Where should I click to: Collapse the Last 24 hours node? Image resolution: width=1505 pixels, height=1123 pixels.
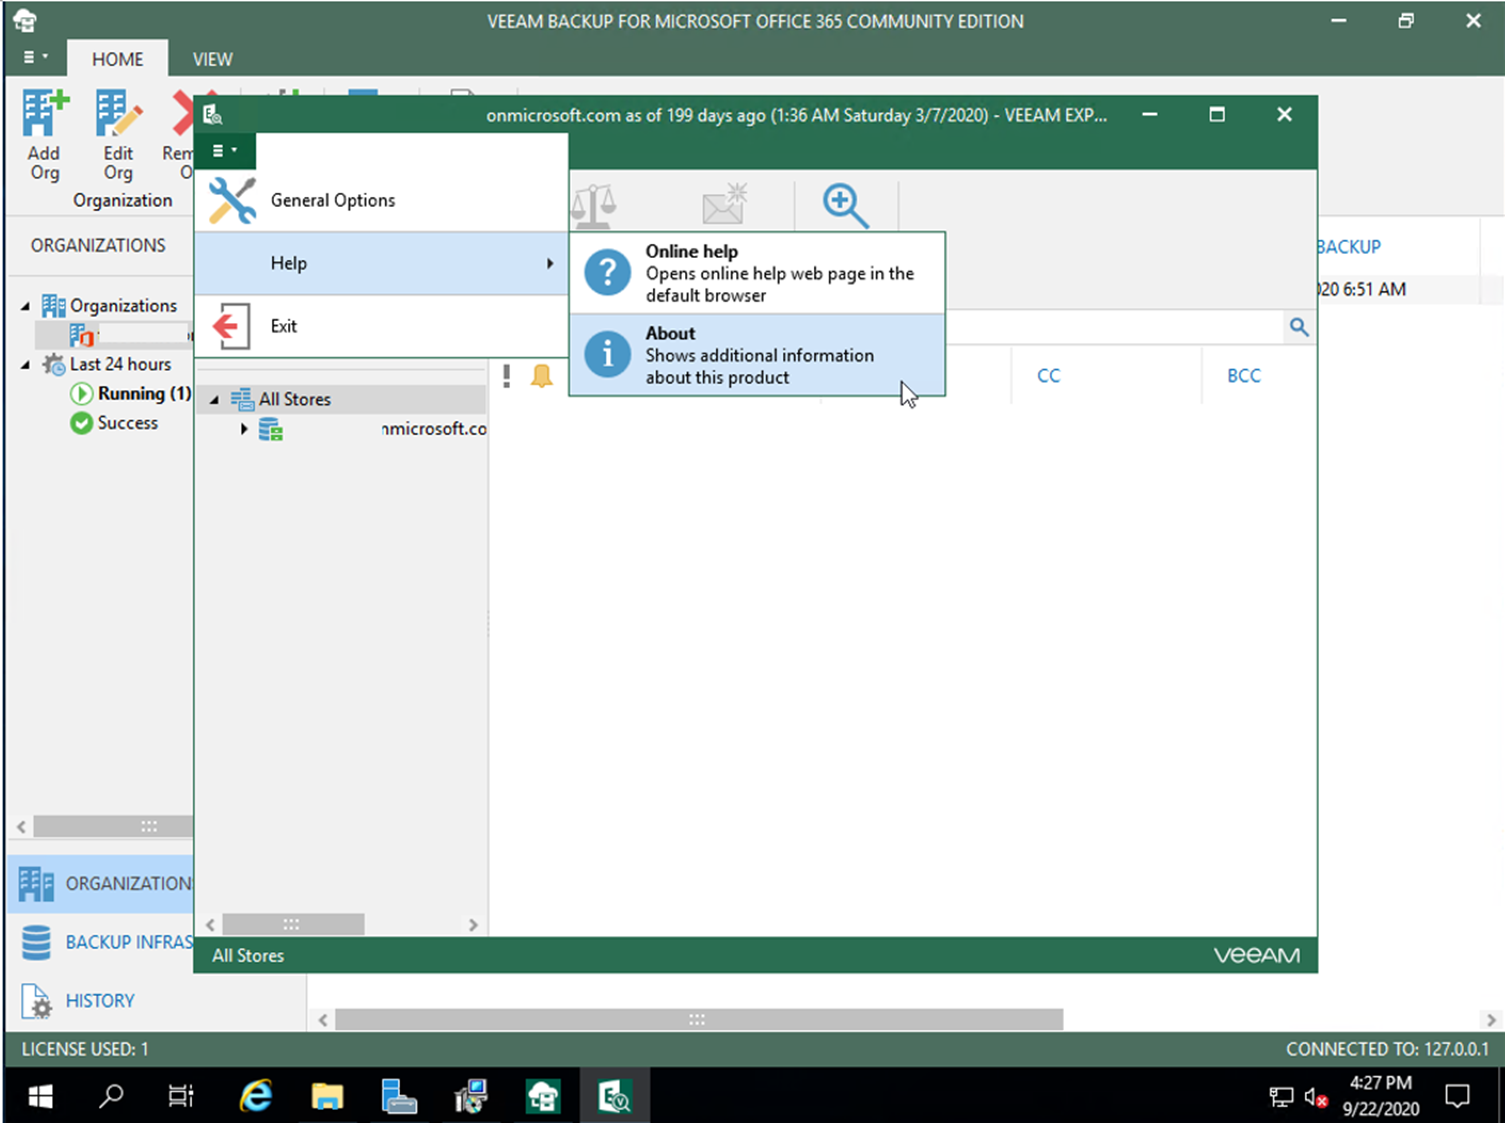[x=26, y=365]
